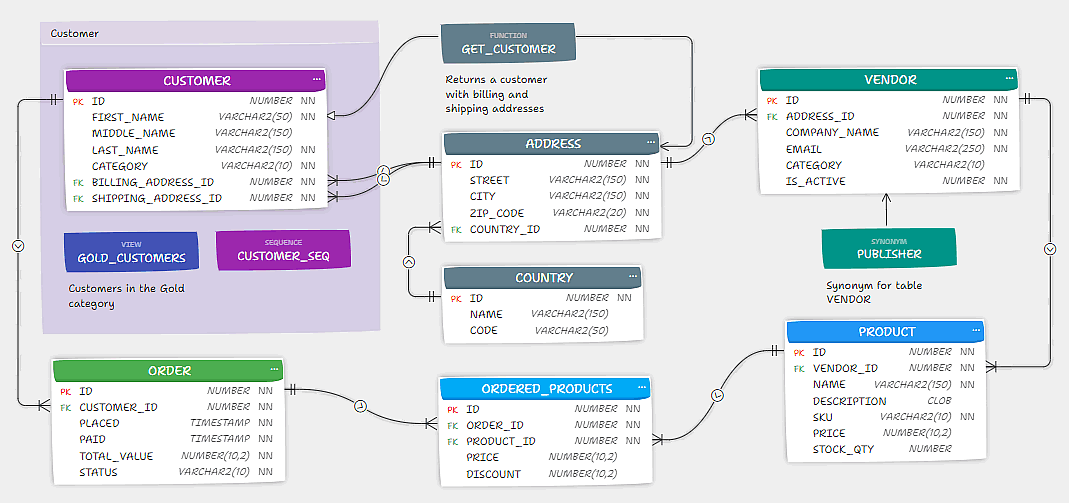This screenshot has width=1069, height=503.
Task: Select the FIRST_NAME column row
Action: 196,117
